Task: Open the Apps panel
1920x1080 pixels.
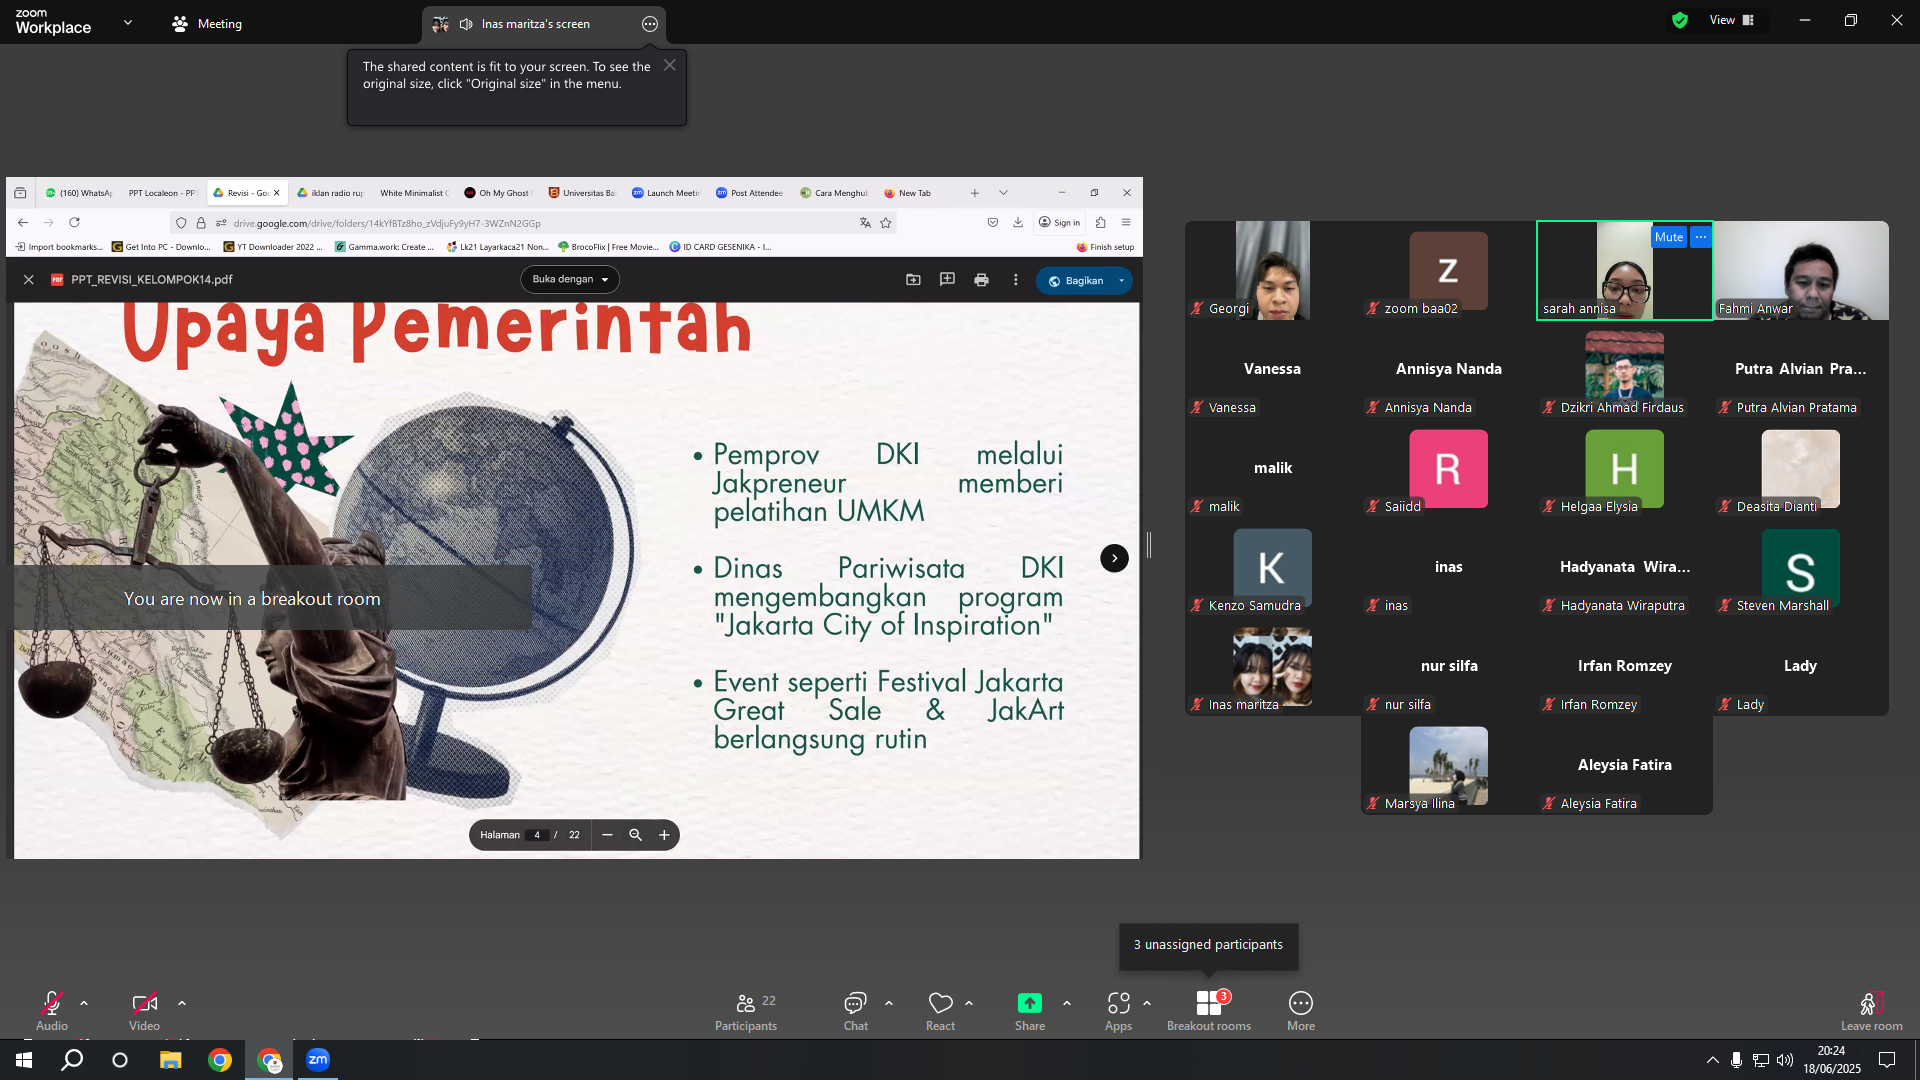Action: click(x=1118, y=1010)
